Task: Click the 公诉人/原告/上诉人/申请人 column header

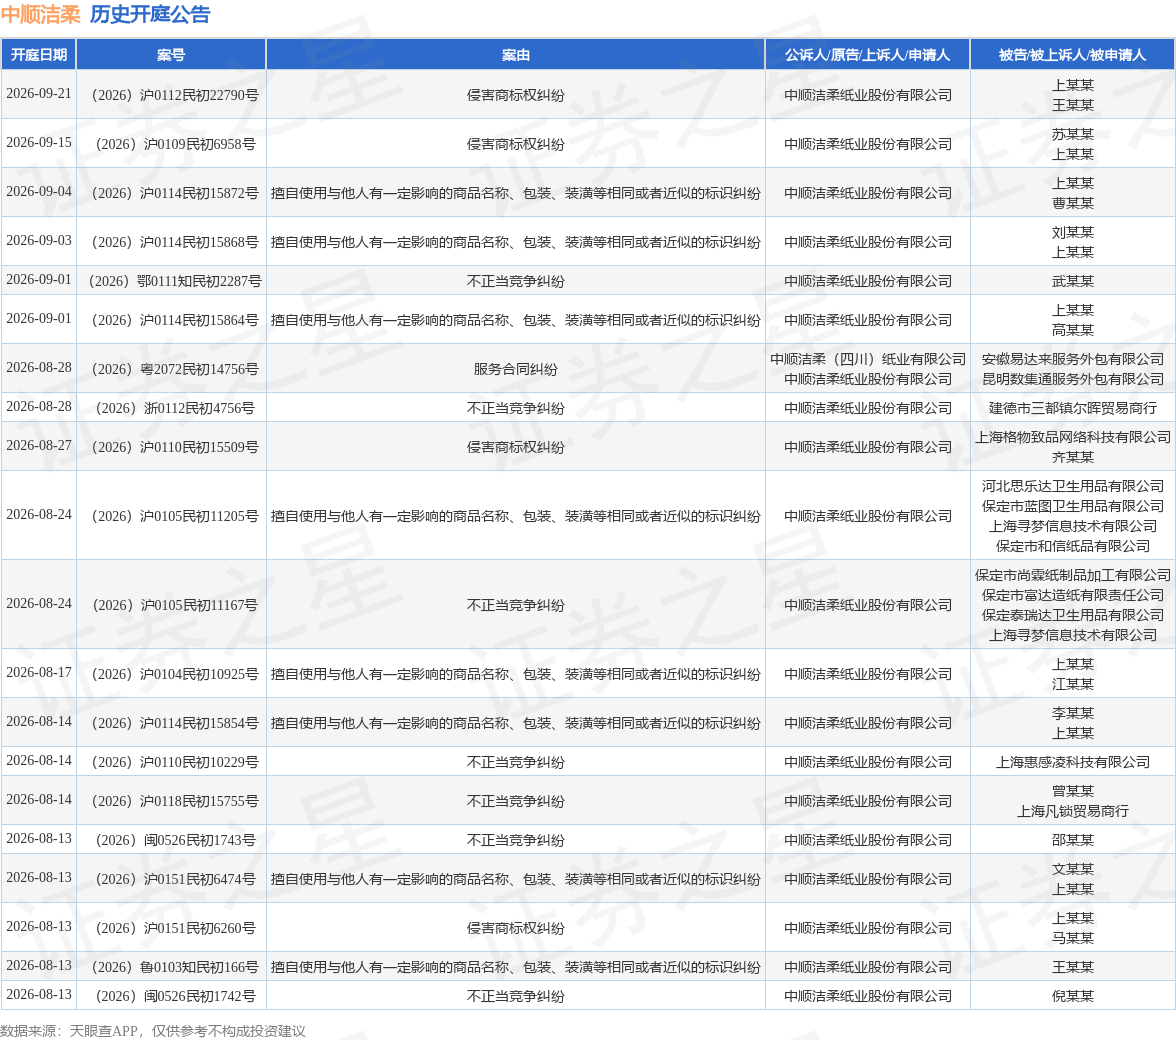Action: [x=867, y=55]
